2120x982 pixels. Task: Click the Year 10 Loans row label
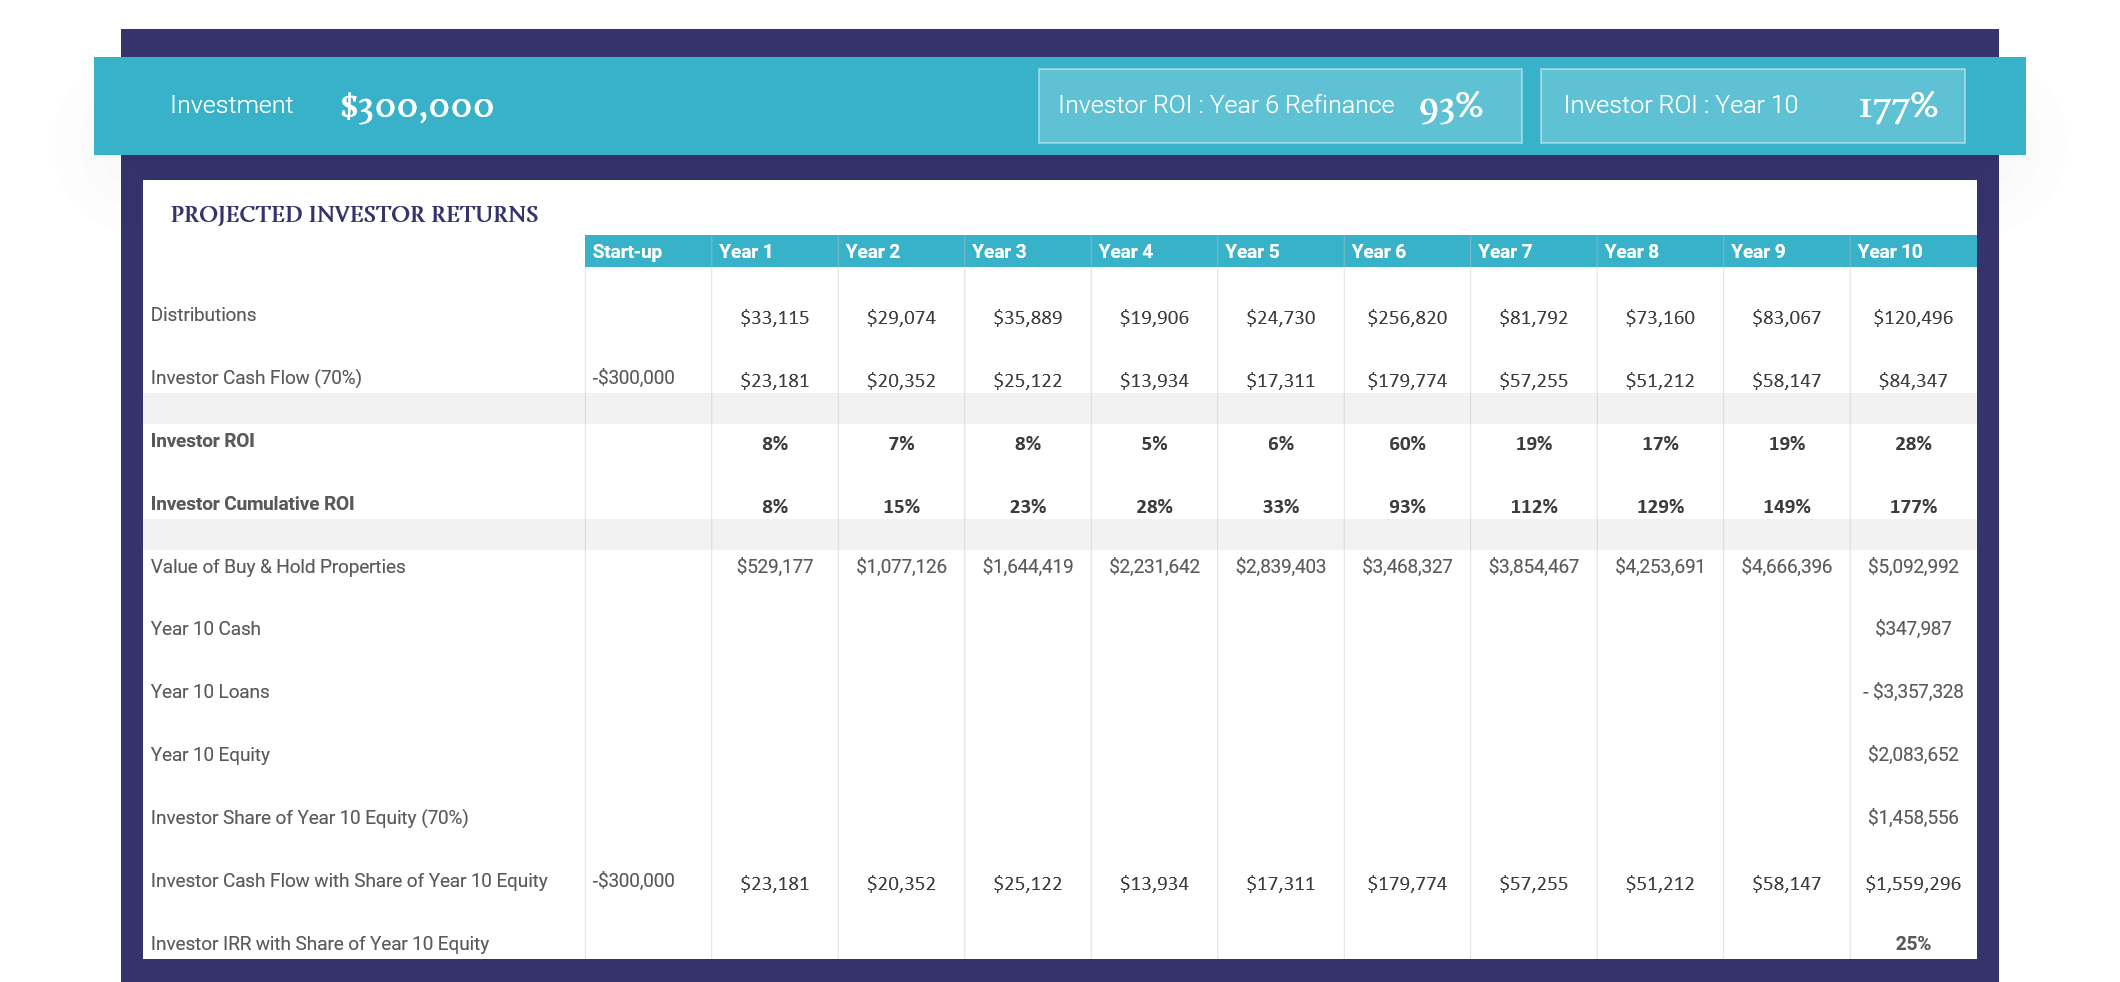210,692
